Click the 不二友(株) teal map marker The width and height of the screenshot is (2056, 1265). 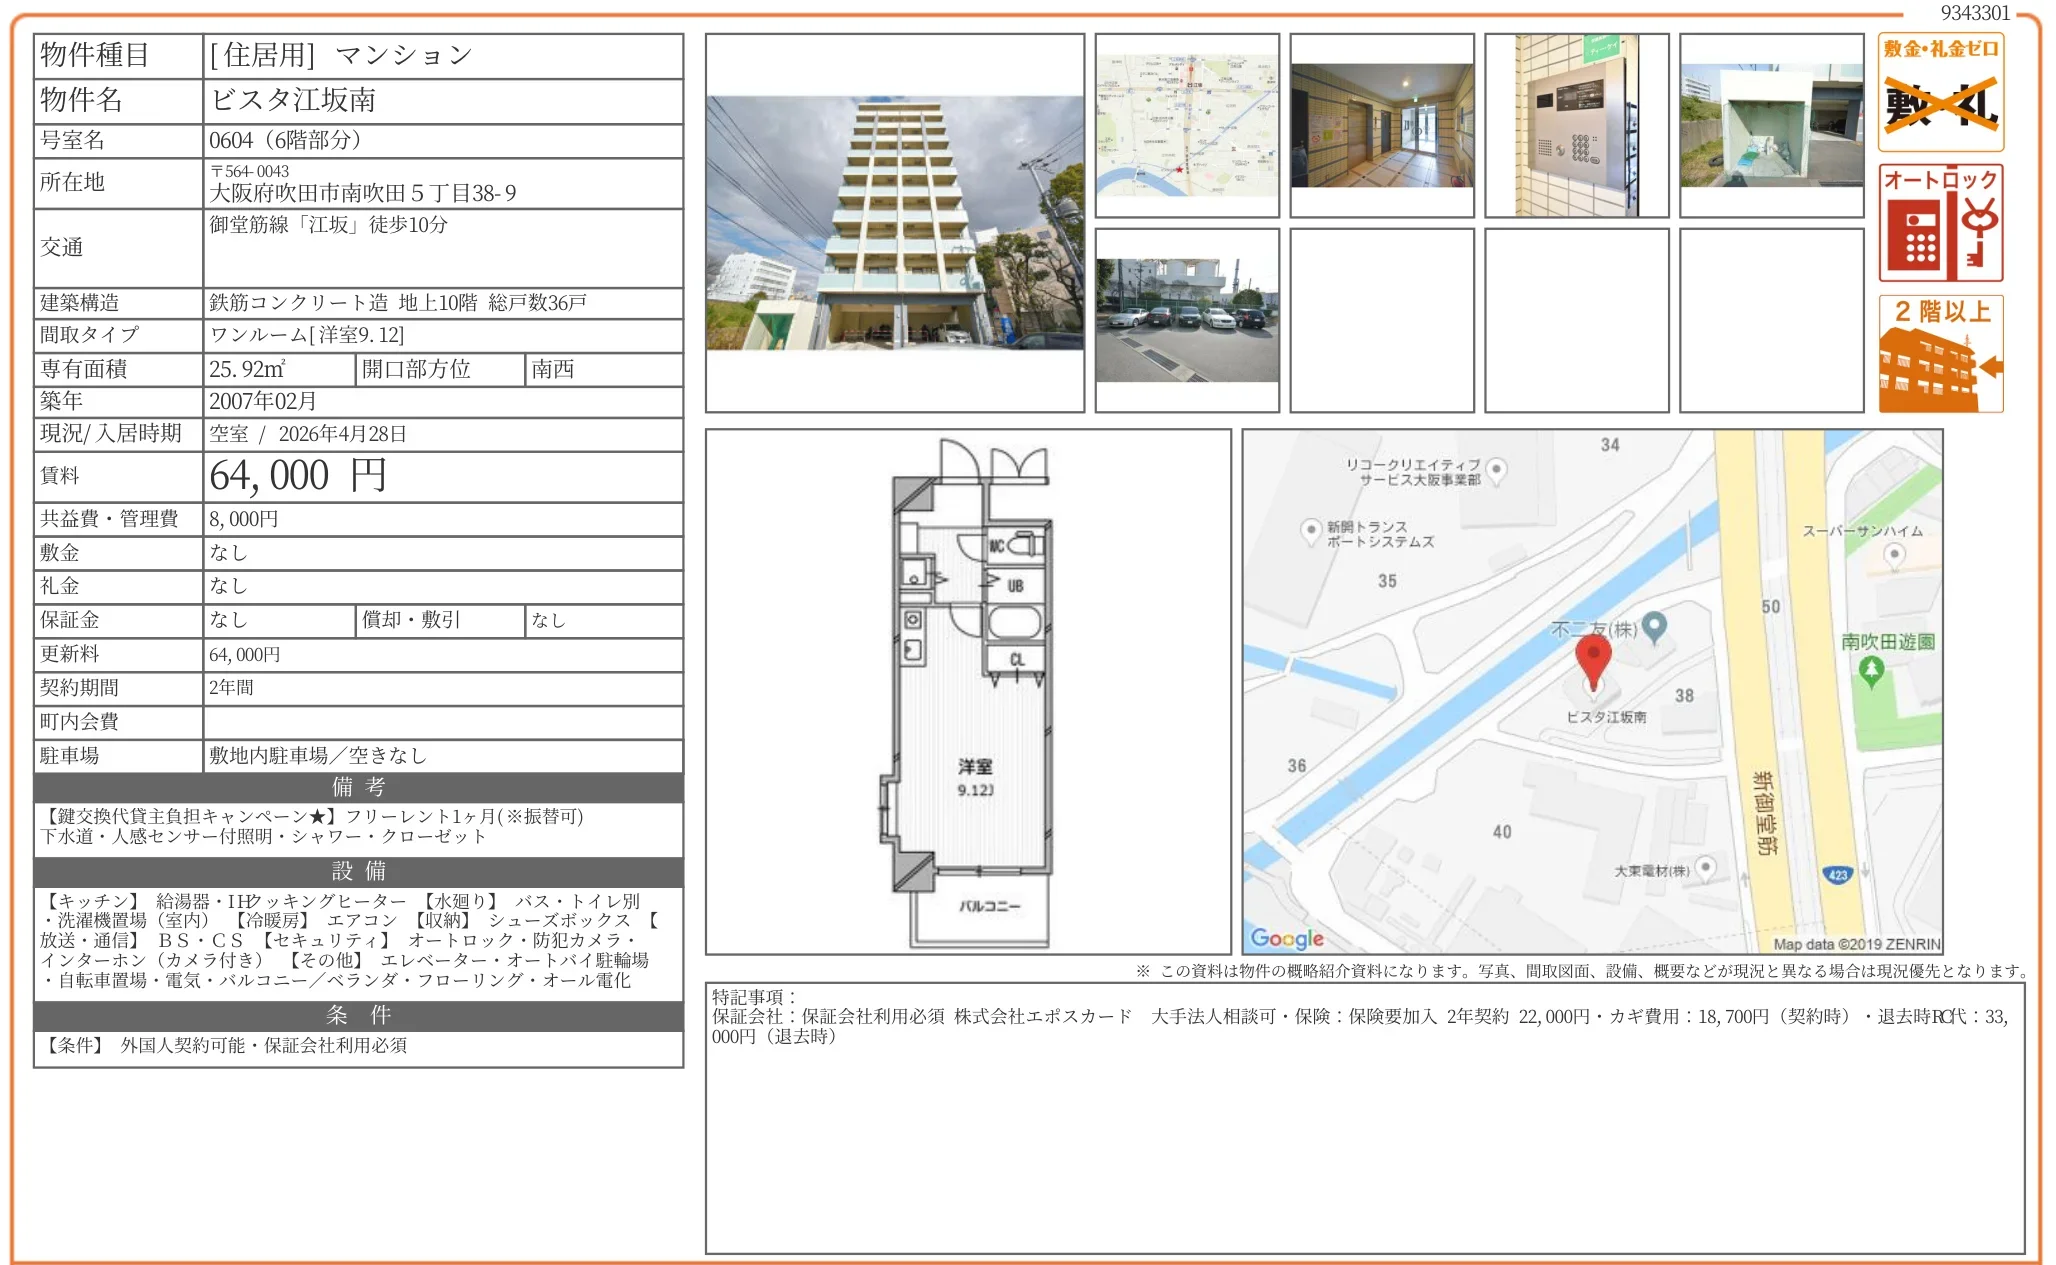tap(1655, 626)
